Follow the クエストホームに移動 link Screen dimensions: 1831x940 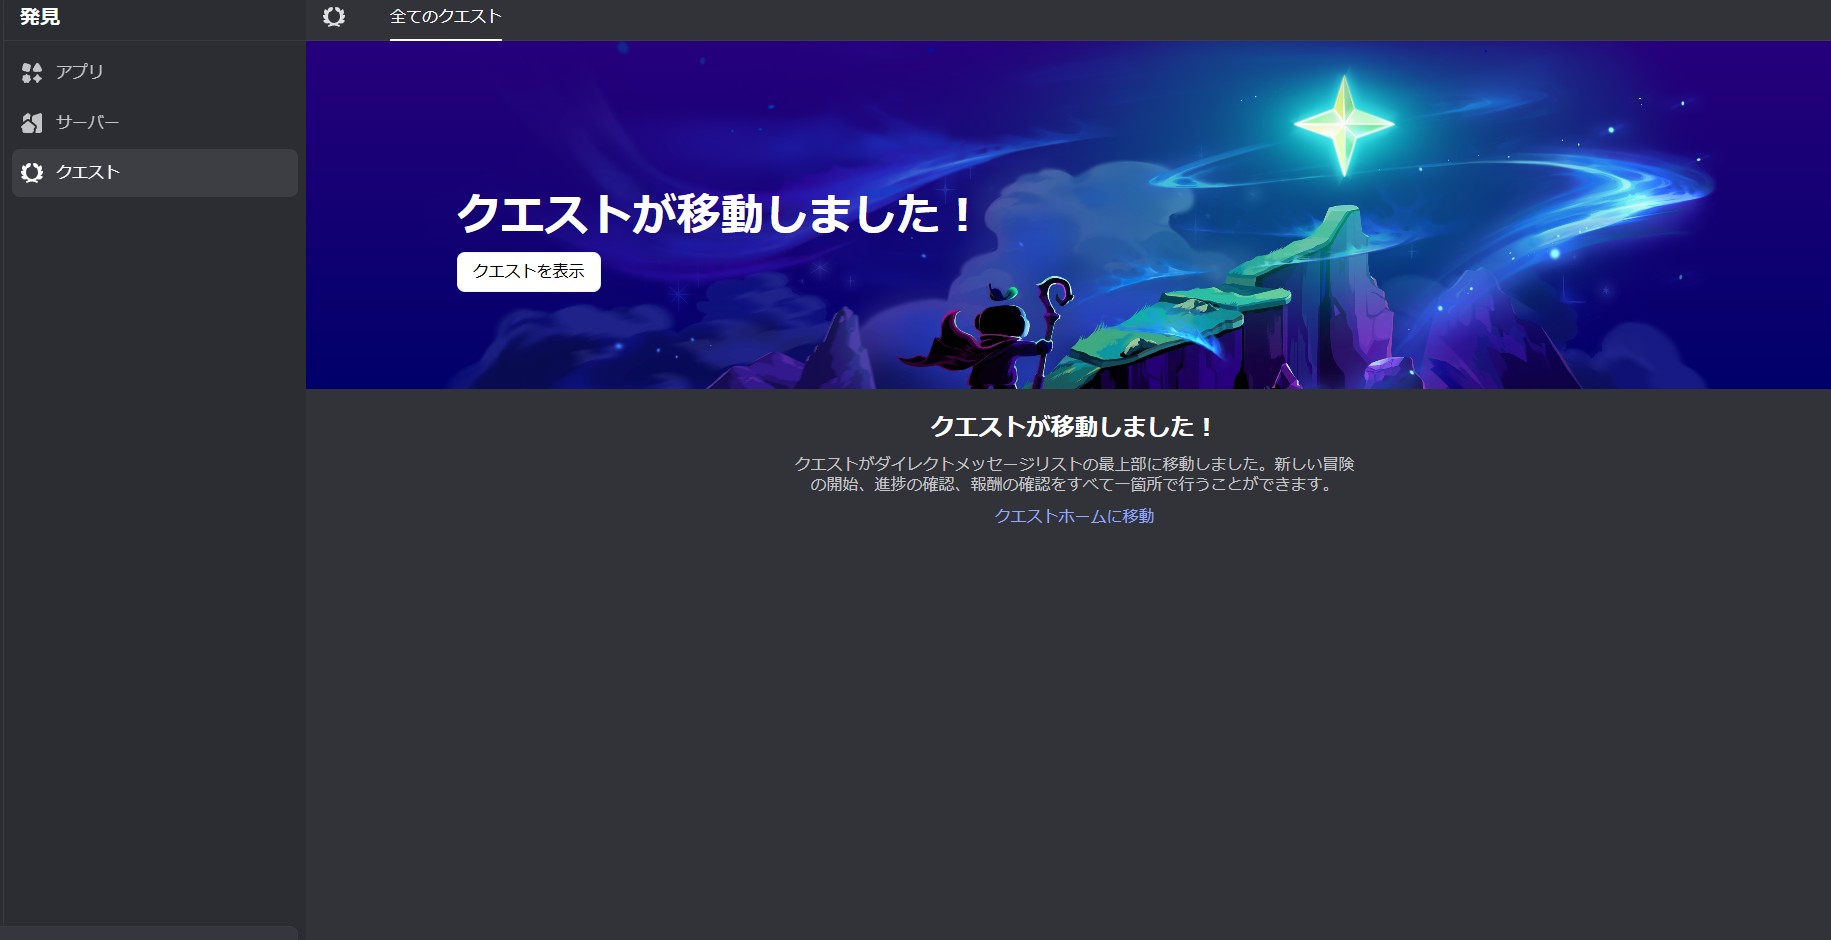tap(1073, 516)
